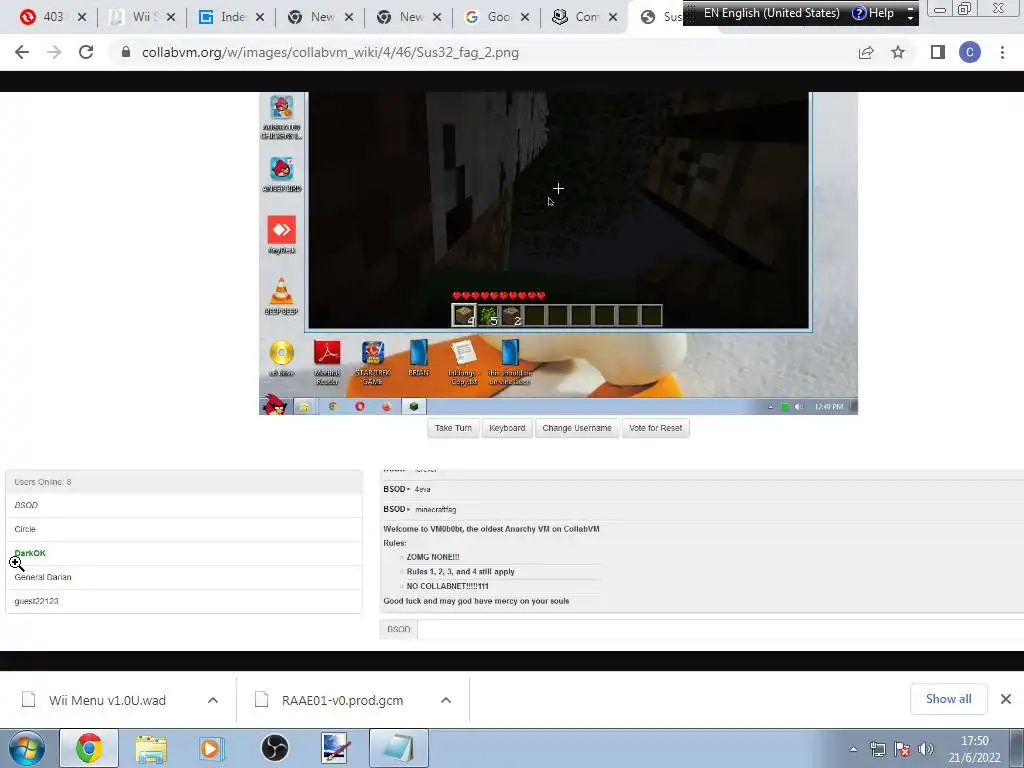Click the chat input field beside BSOD
1024x768 pixels.
coord(720,630)
